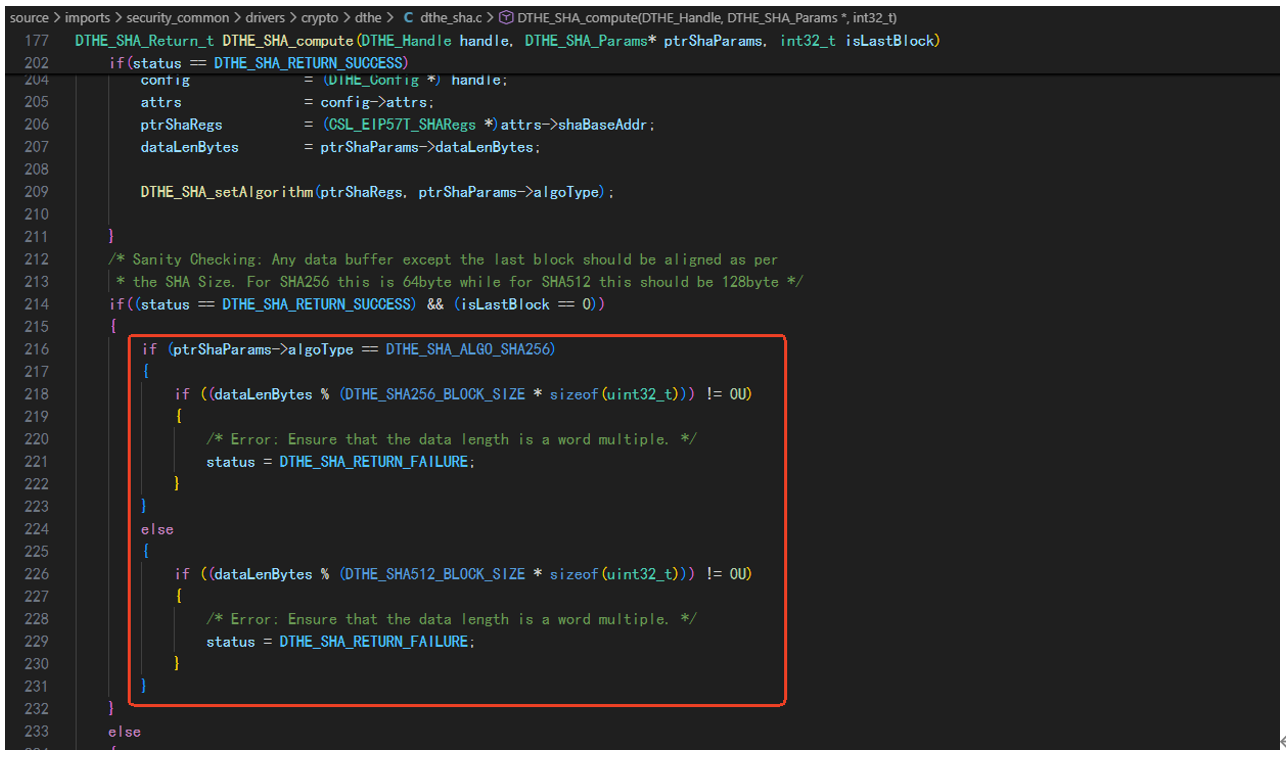
Task: Click line number 216 in gutter
Action: pyautogui.click(x=36, y=349)
